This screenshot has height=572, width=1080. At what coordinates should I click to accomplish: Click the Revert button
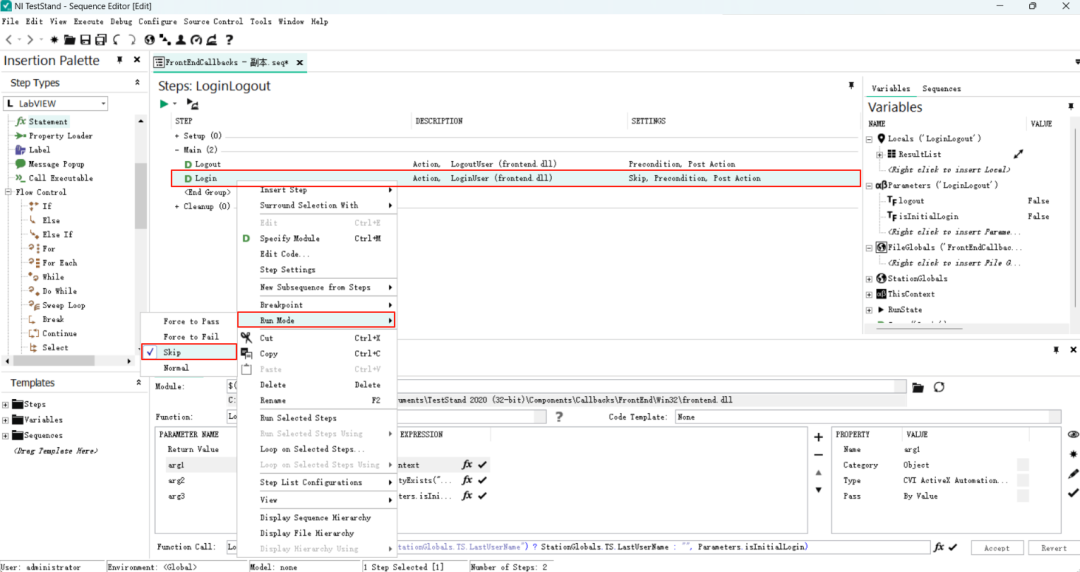click(1053, 548)
